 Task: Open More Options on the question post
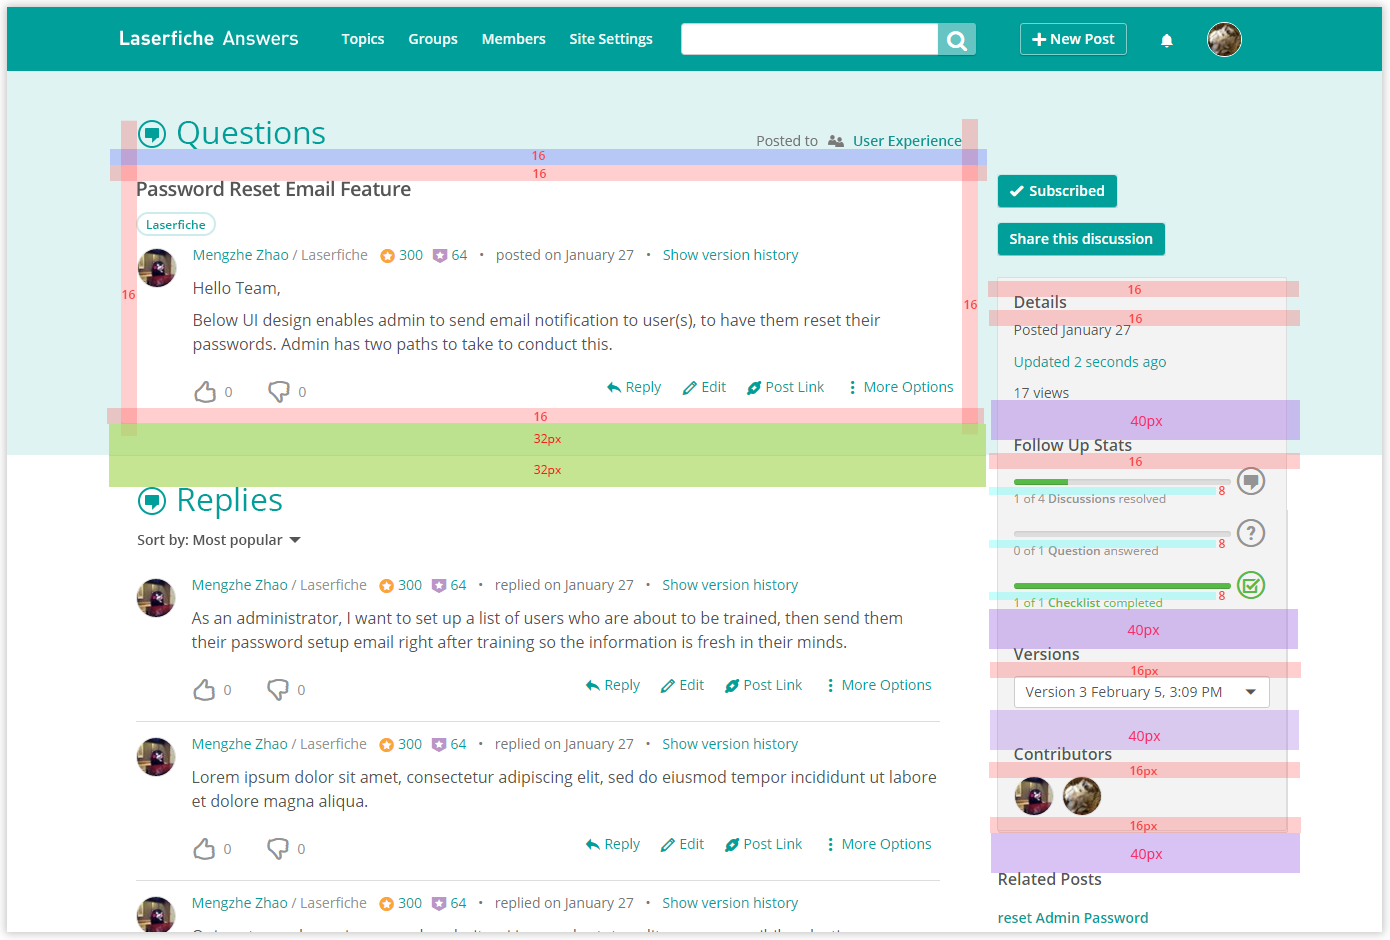coord(900,387)
